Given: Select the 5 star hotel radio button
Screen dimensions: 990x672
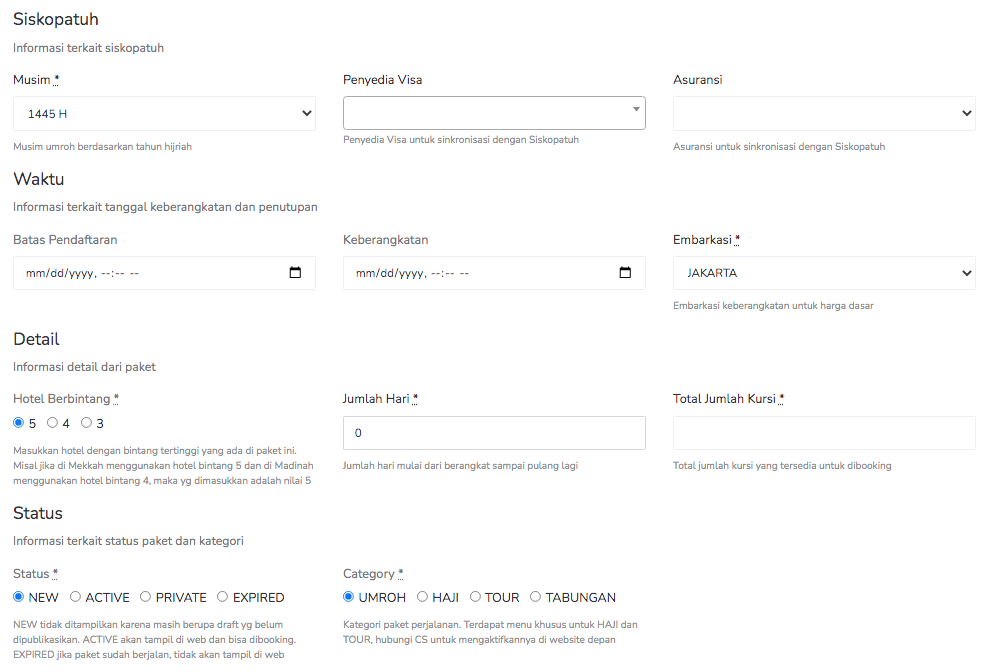Looking at the screenshot, I should (x=19, y=423).
